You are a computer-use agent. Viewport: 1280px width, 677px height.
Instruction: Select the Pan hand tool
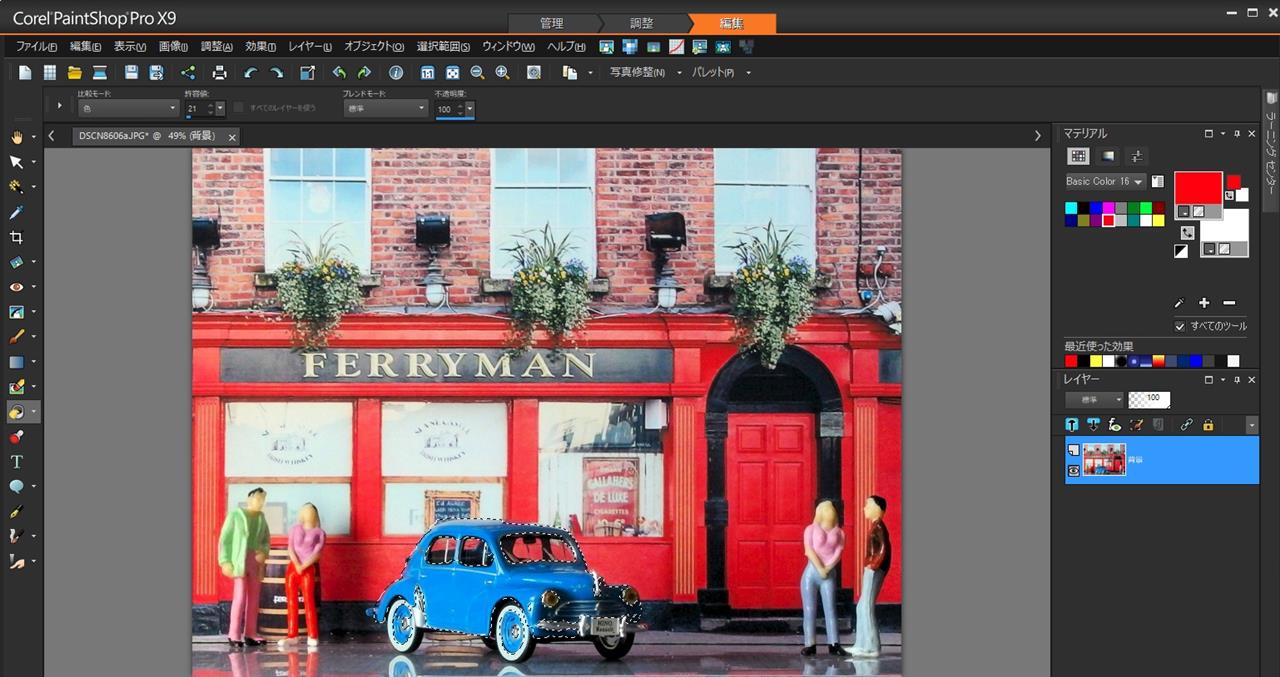17,137
